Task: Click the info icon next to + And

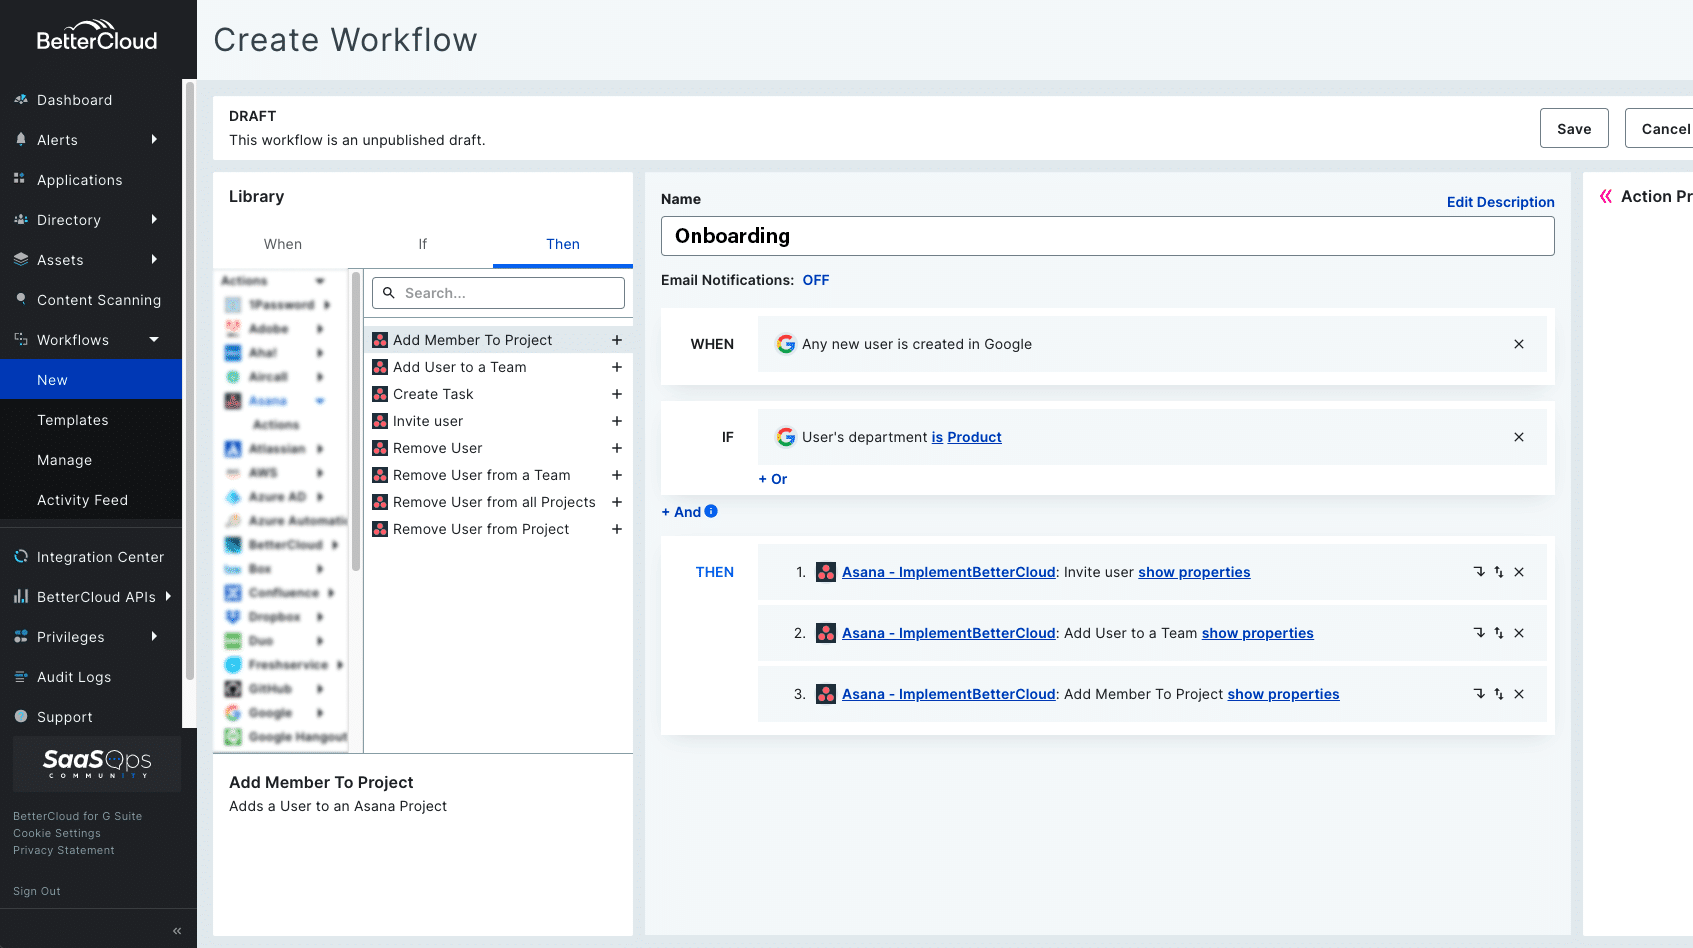Action: click(x=711, y=511)
